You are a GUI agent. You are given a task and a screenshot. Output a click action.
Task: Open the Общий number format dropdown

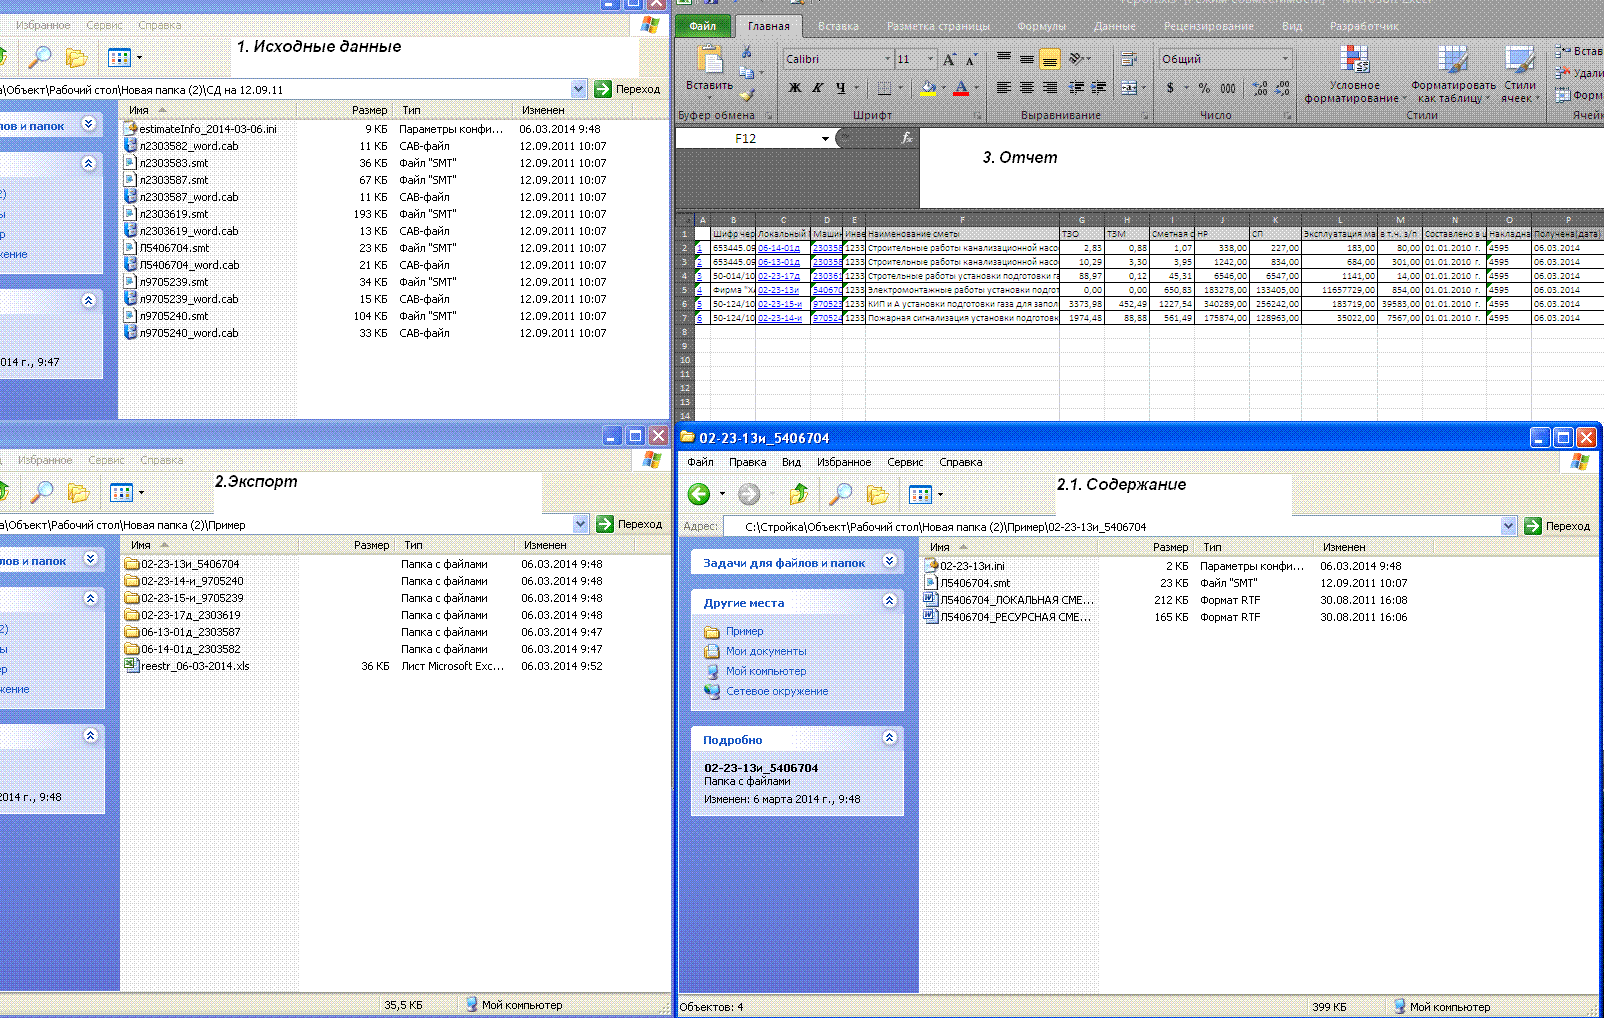(x=1285, y=59)
